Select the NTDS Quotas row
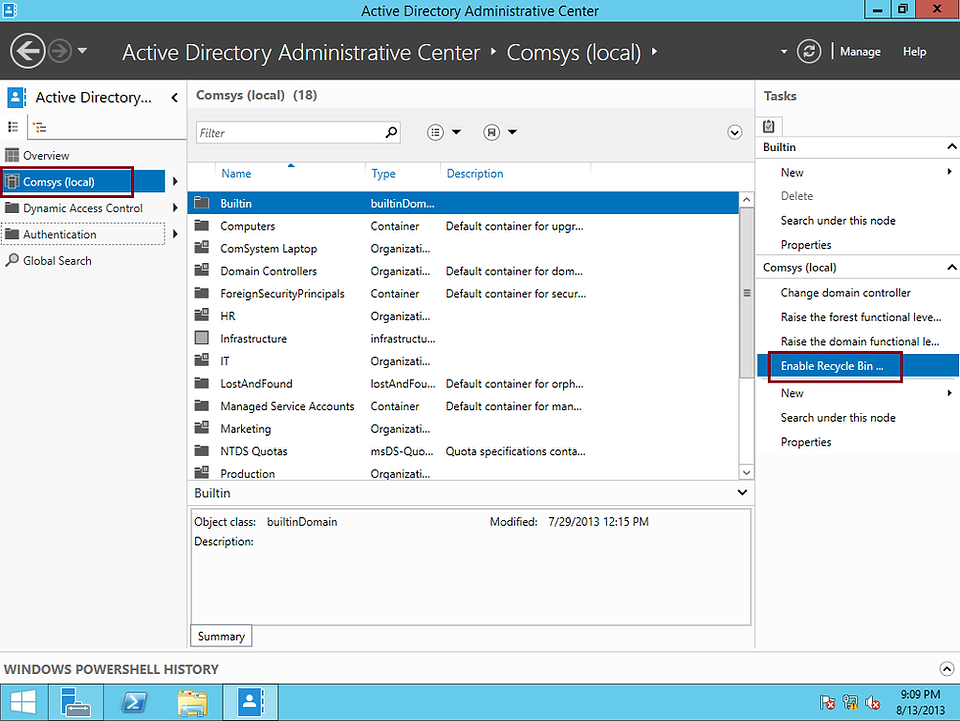Viewport: 960px width, 721px height. pos(463,451)
